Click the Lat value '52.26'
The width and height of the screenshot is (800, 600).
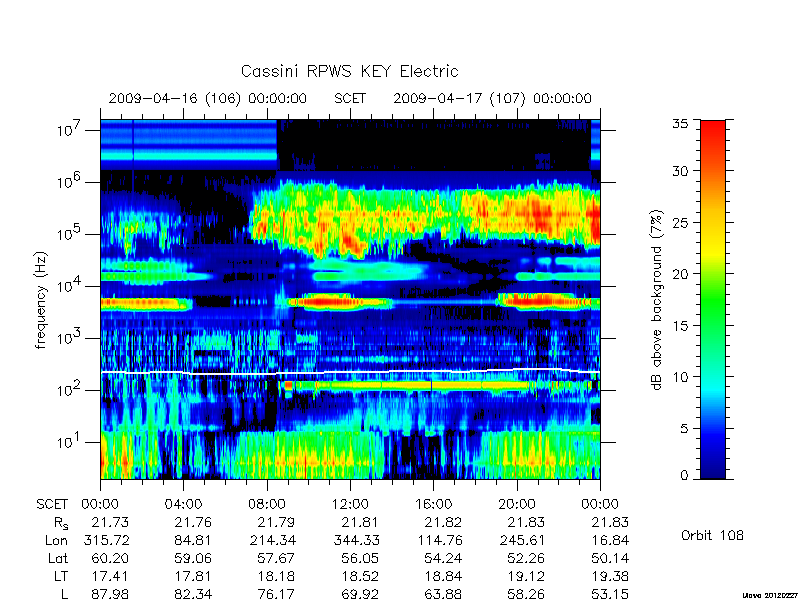[x=526, y=558]
